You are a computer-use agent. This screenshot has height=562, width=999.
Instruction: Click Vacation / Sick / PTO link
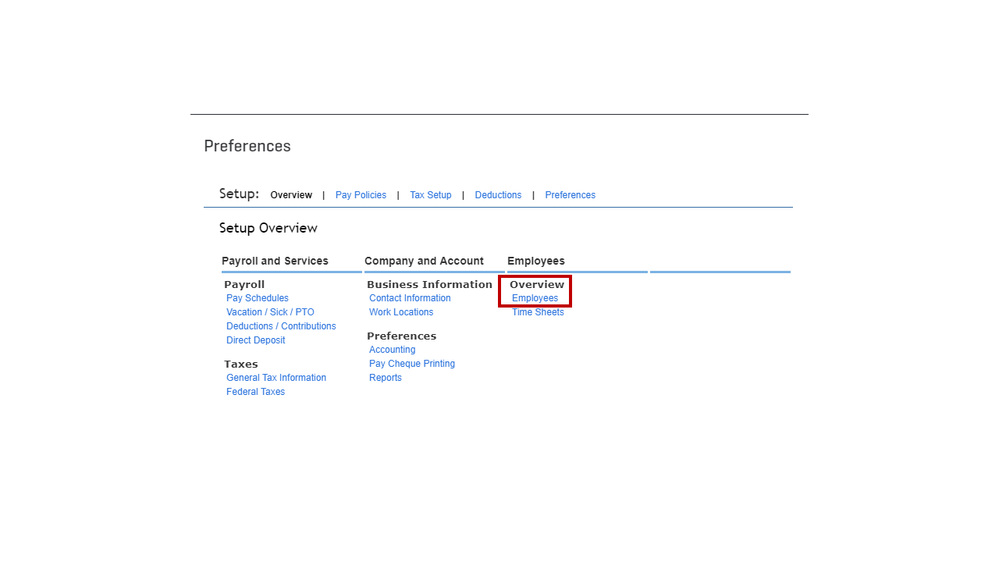click(270, 312)
